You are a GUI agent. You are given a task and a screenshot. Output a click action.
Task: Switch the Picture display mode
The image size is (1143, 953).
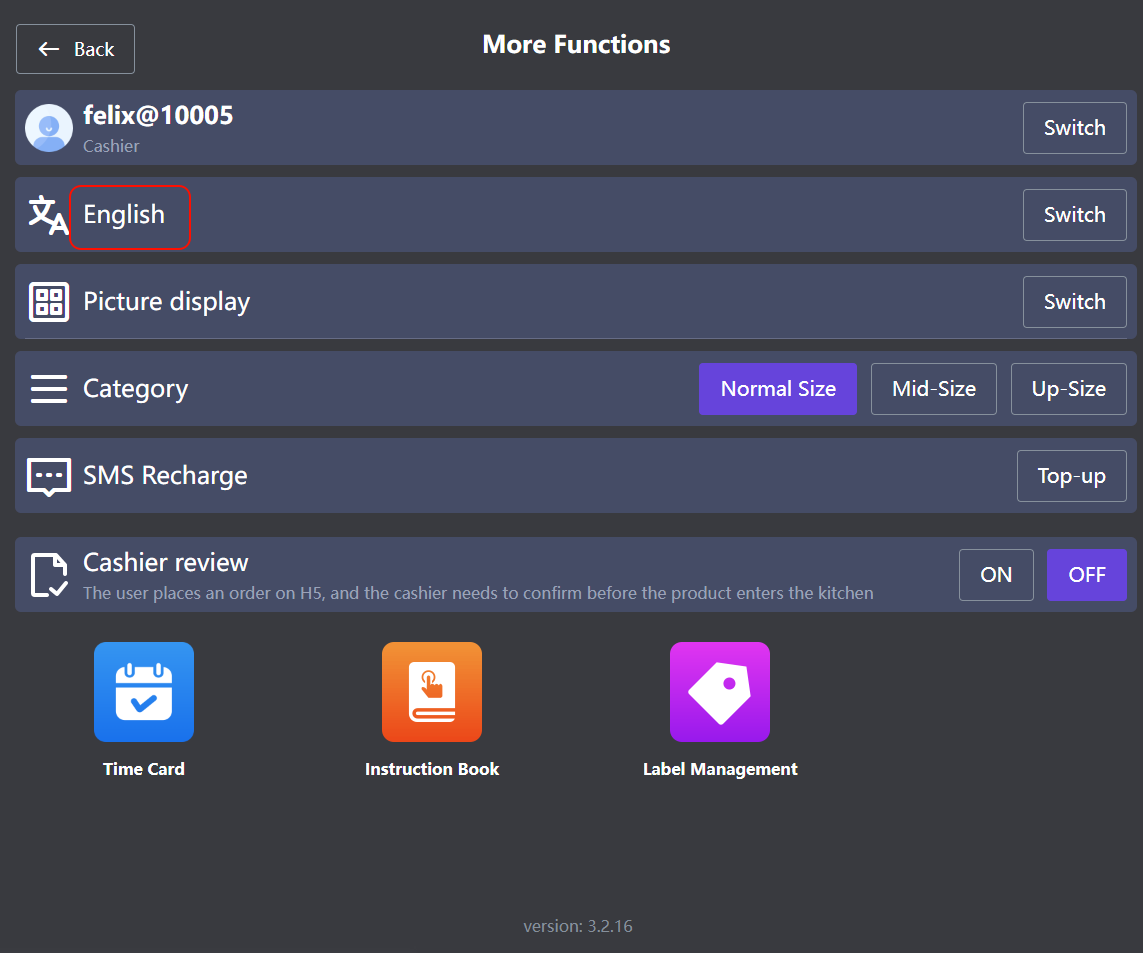tap(1074, 302)
